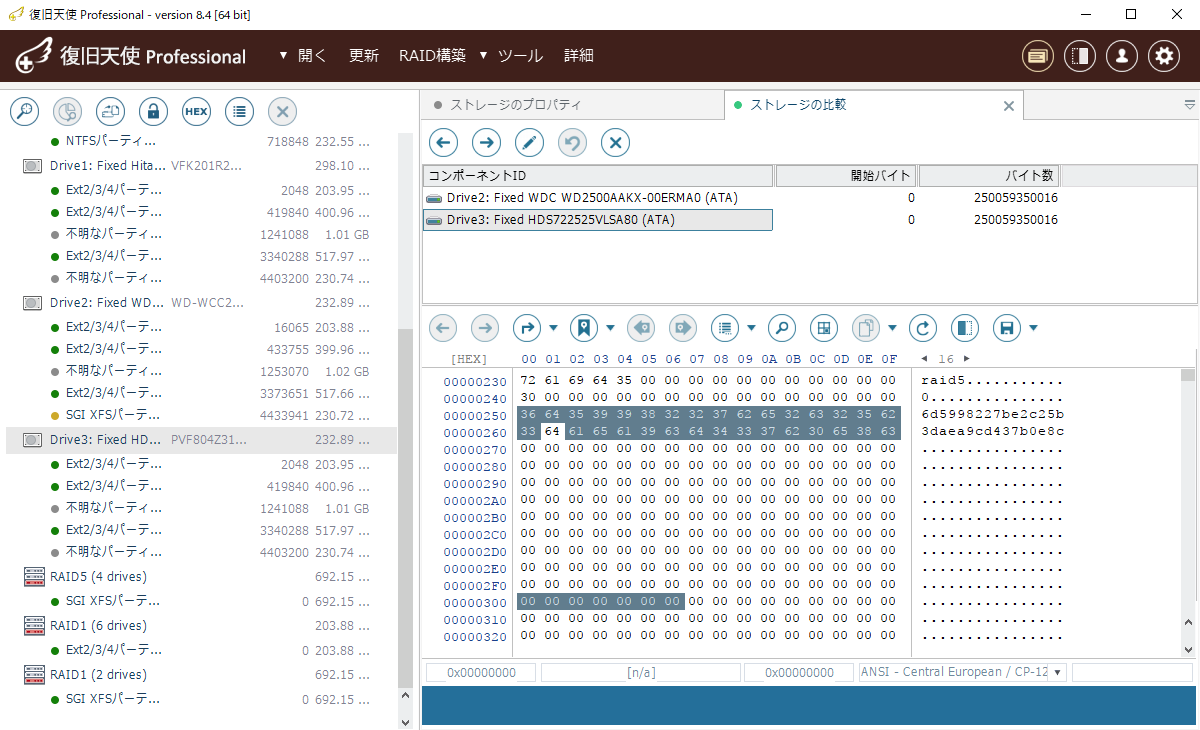Click the forward arrow in the hex toolbar
The height and width of the screenshot is (730, 1200).
485,327
